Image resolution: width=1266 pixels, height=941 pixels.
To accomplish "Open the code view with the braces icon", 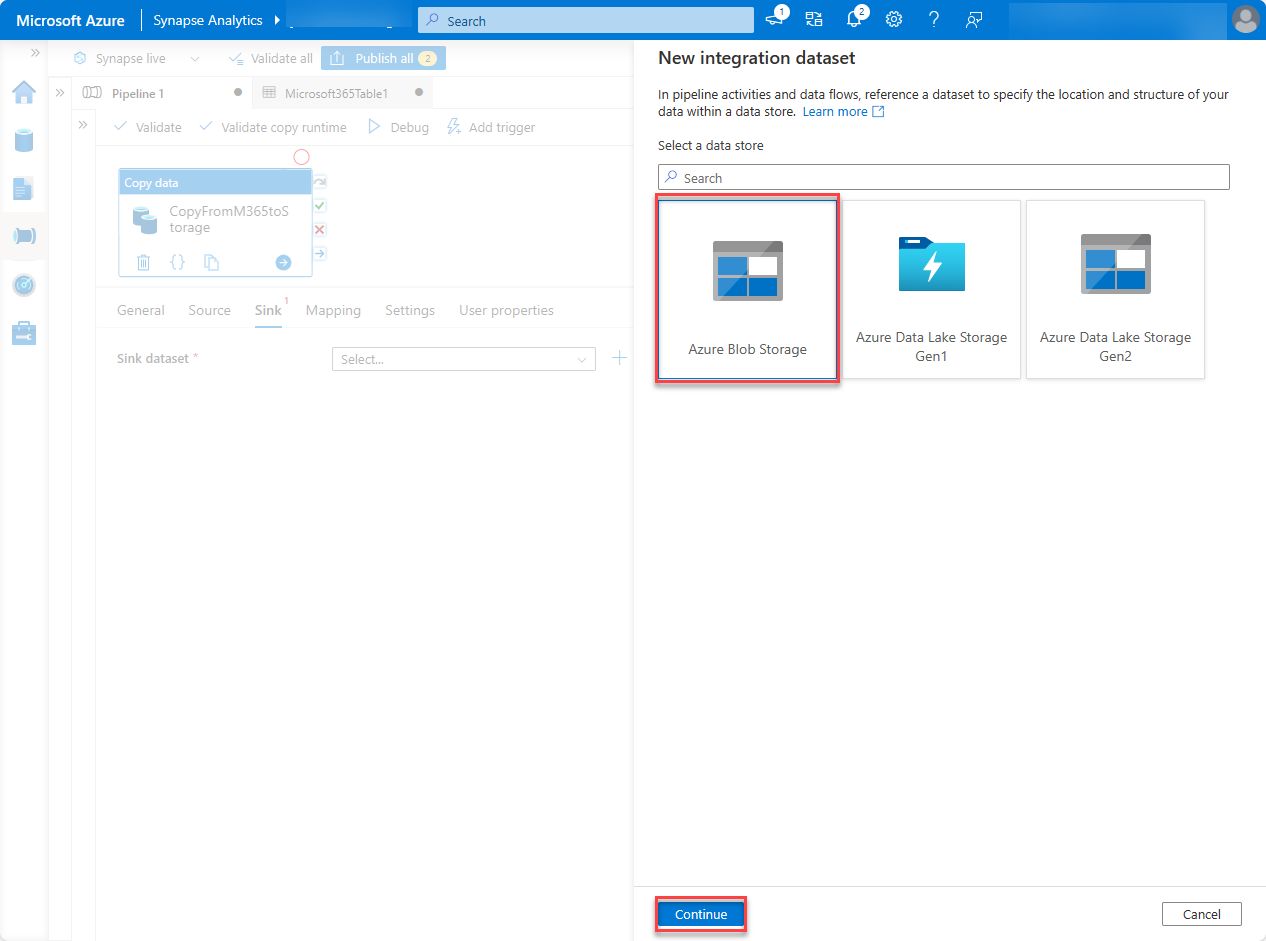I will click(177, 262).
